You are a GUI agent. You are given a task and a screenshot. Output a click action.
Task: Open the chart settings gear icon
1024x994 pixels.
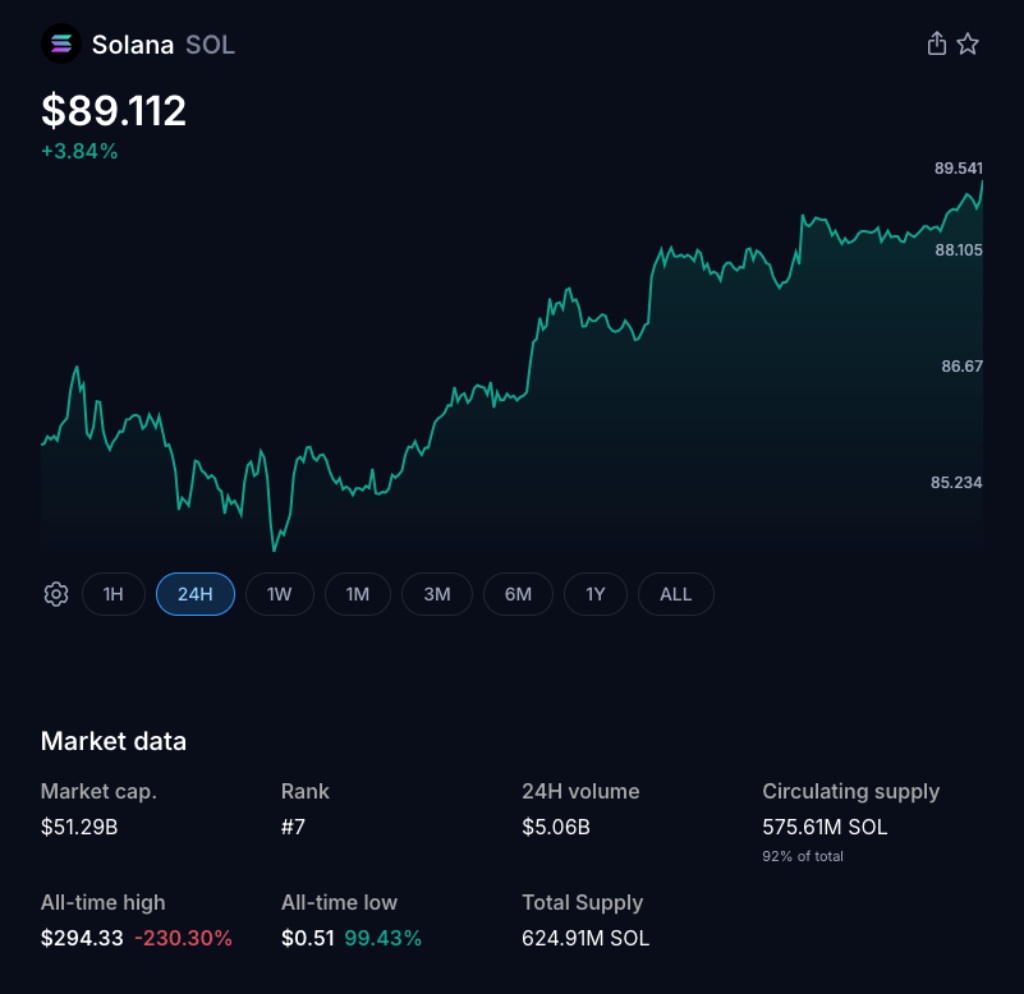pos(56,594)
